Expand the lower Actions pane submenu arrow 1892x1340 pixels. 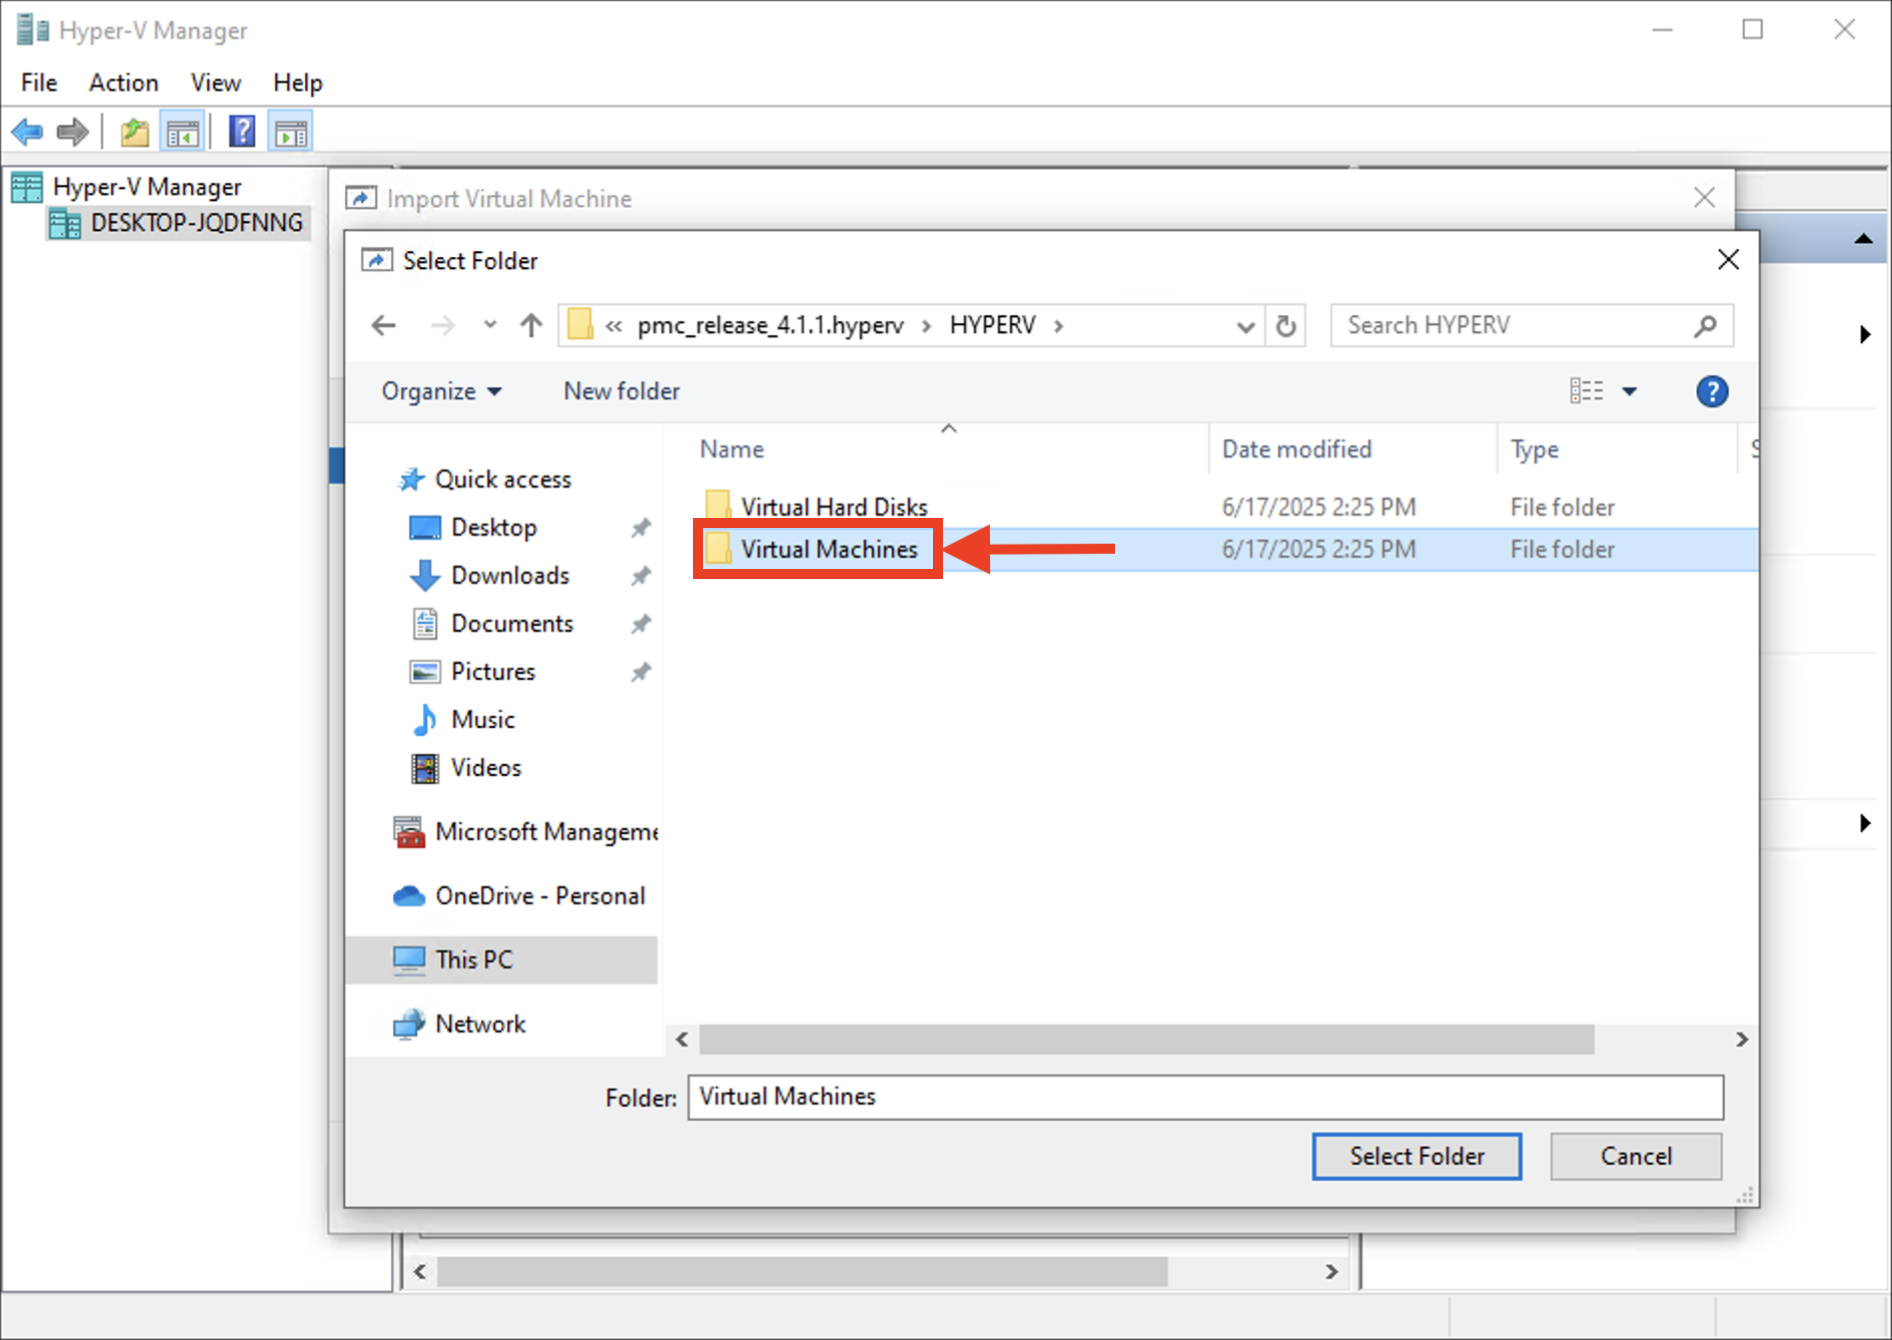1865,823
